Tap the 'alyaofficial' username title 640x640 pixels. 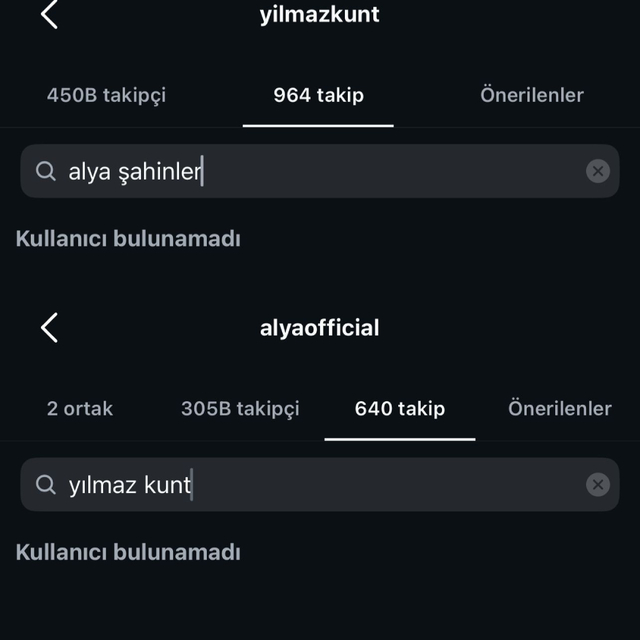319,327
